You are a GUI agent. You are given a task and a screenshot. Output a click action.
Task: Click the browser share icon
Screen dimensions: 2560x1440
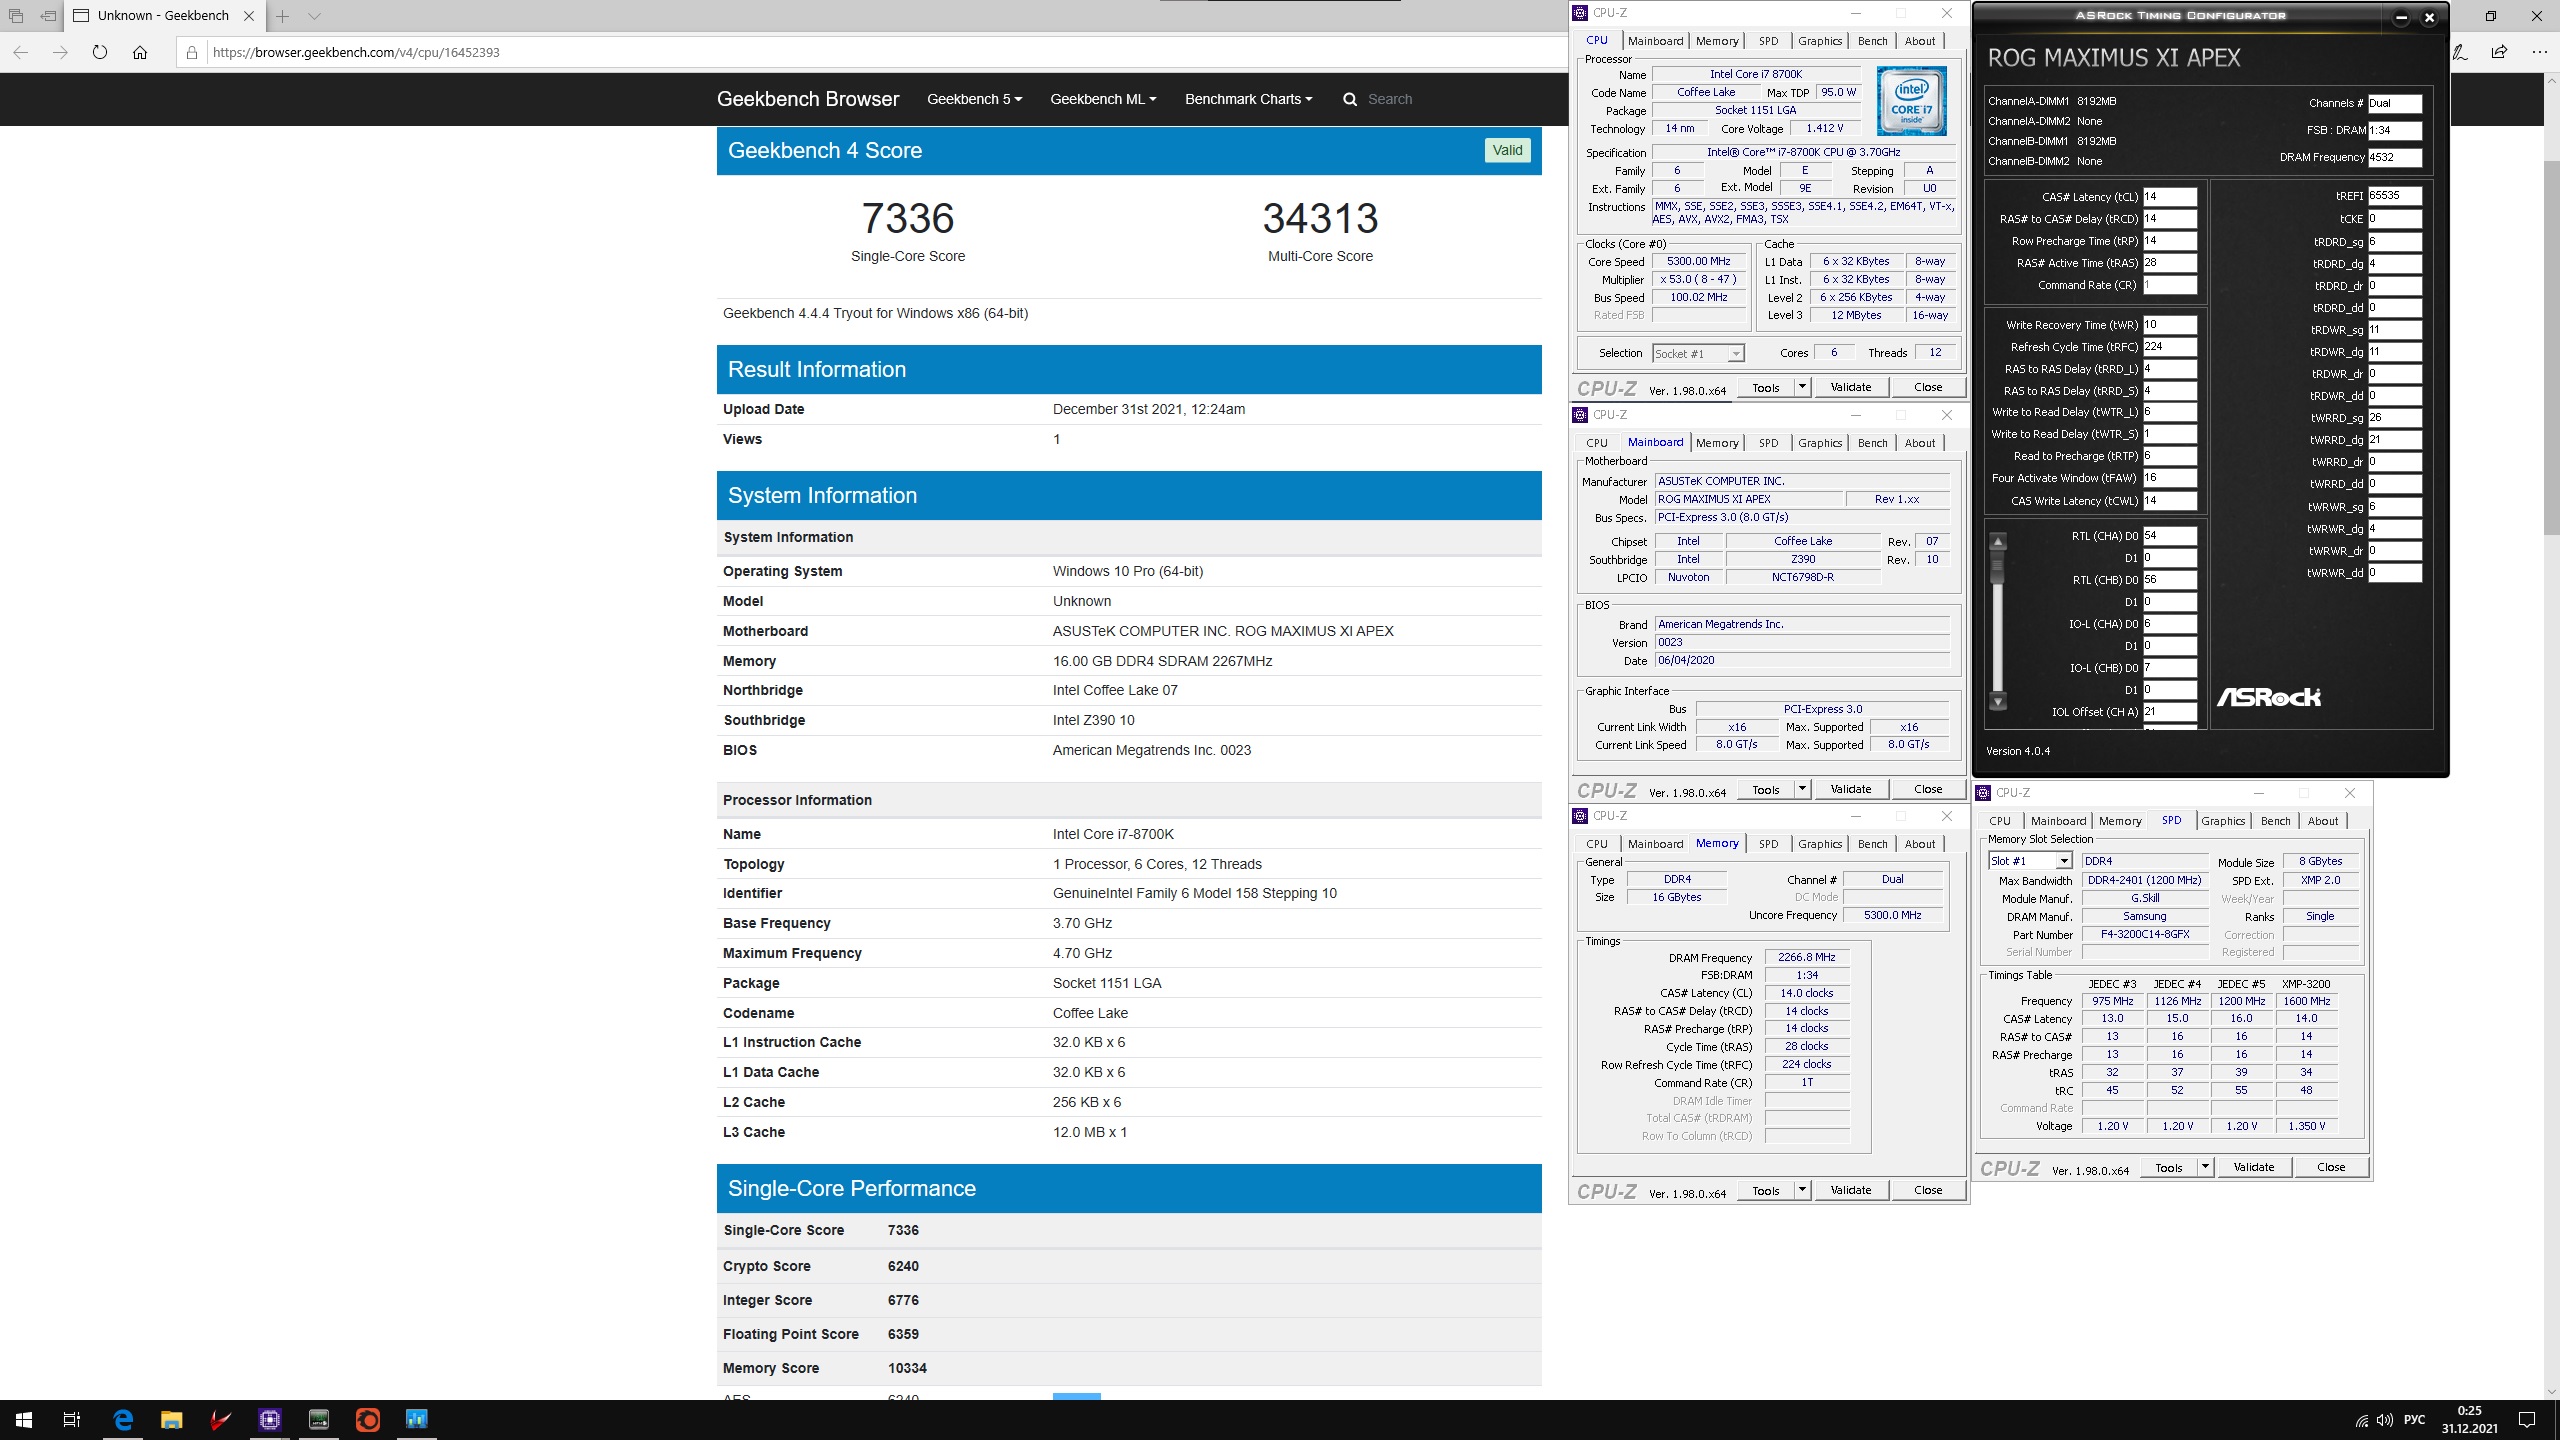2499,52
